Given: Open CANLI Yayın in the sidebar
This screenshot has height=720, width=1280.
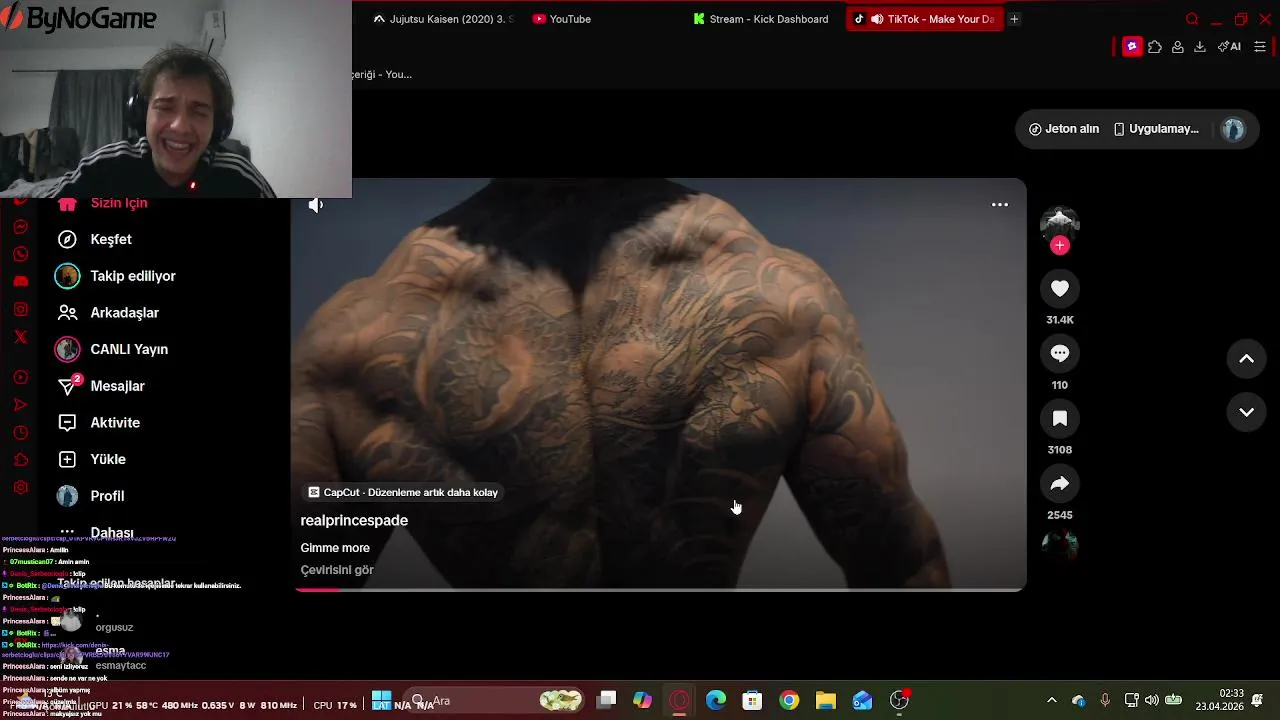Looking at the screenshot, I should (x=129, y=349).
